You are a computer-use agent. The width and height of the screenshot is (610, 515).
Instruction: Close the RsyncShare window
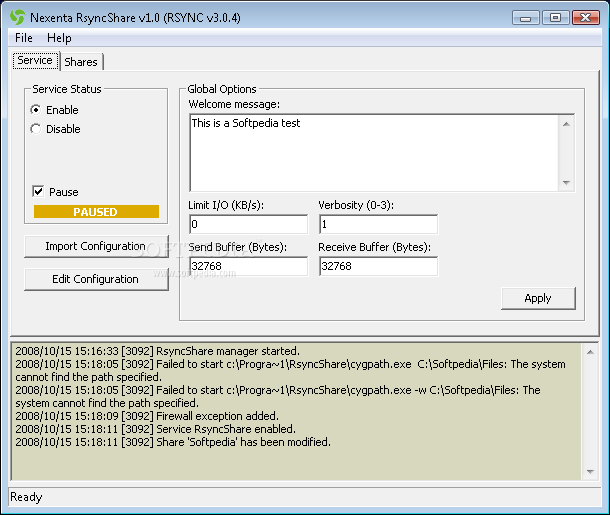click(x=585, y=18)
